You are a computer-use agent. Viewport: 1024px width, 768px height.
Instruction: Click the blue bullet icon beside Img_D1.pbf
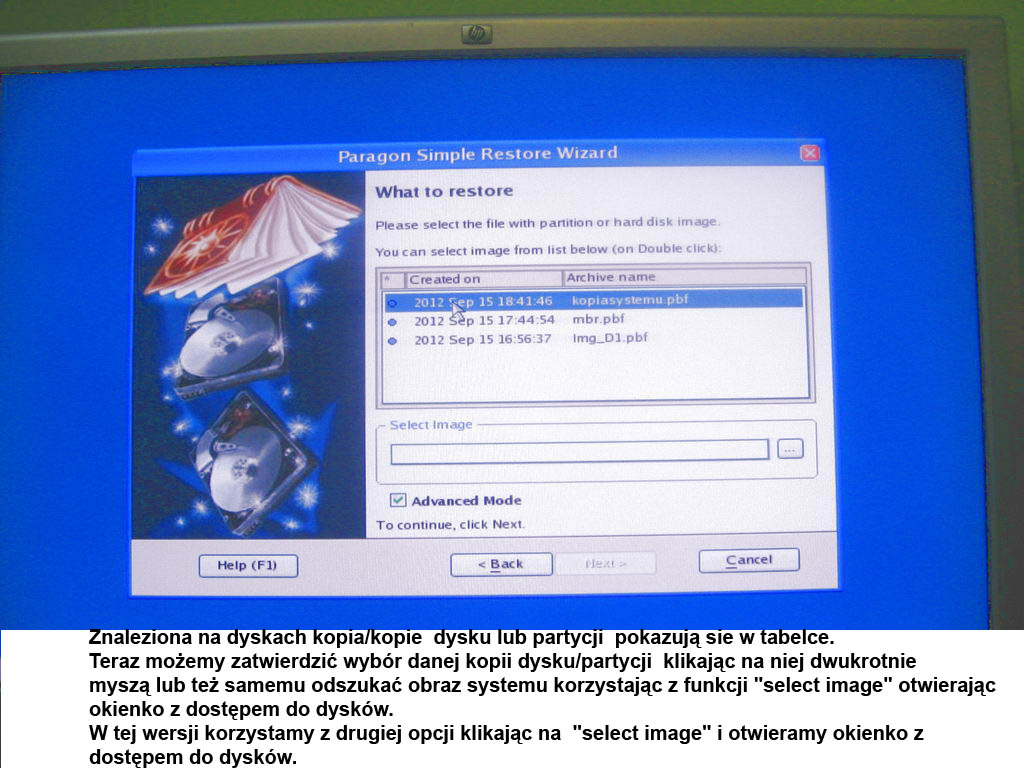[x=392, y=341]
